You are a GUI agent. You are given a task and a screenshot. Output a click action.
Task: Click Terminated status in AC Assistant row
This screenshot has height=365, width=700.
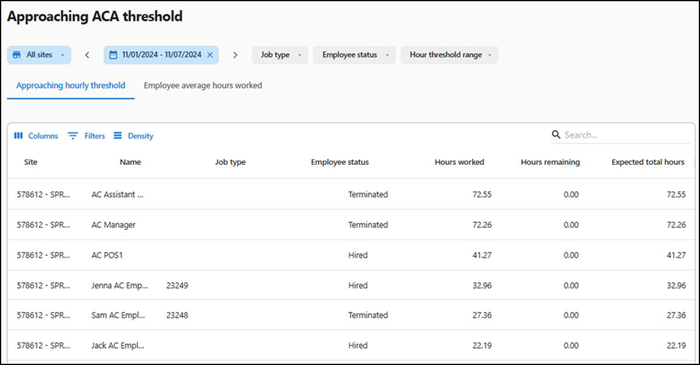click(x=368, y=195)
